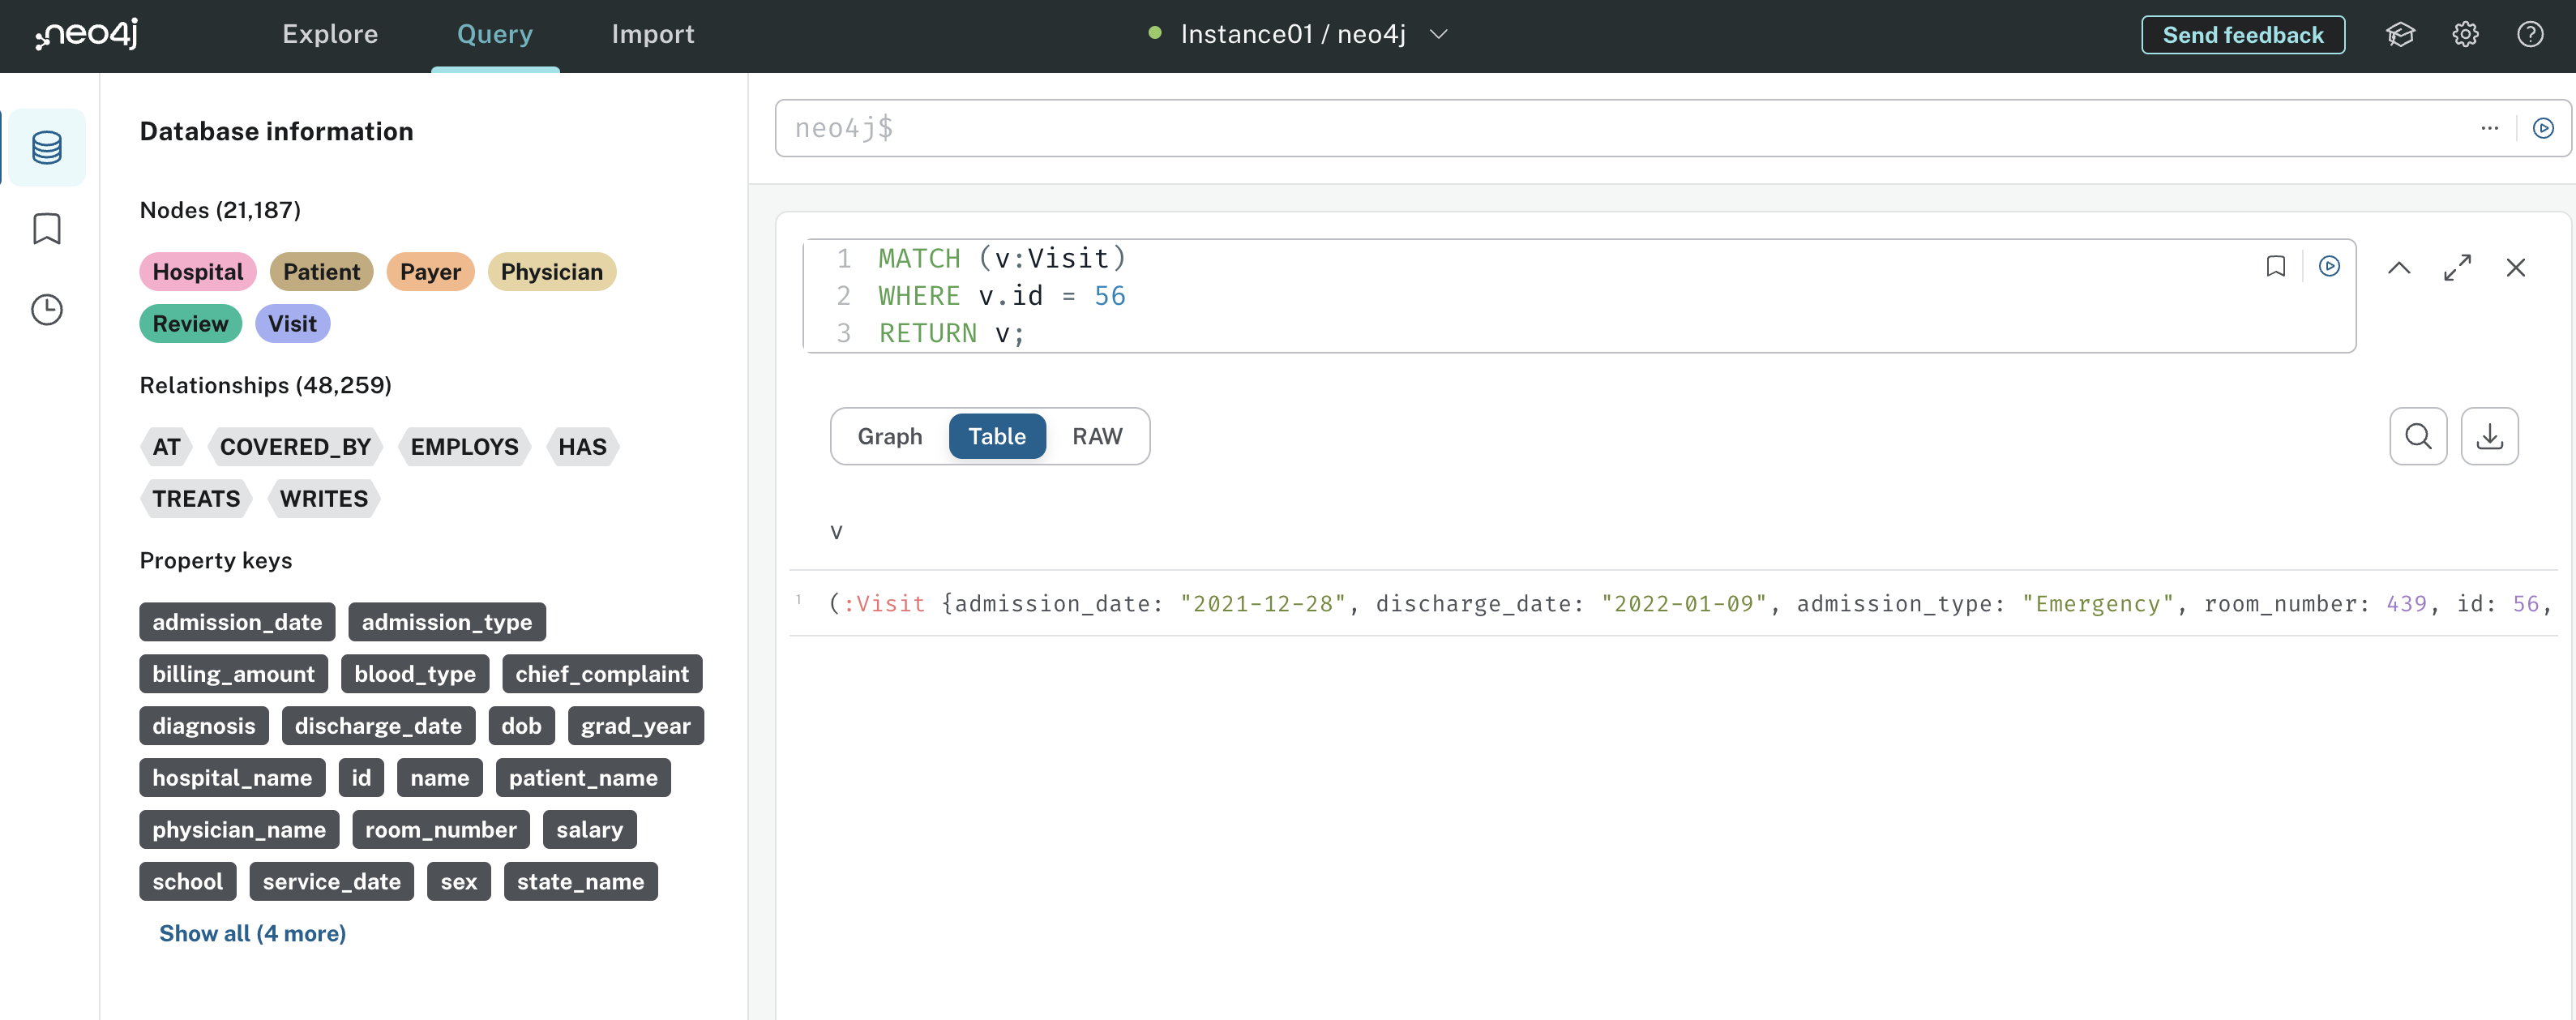Expand Show all property keys
The width and height of the screenshot is (2576, 1020).
click(252, 933)
